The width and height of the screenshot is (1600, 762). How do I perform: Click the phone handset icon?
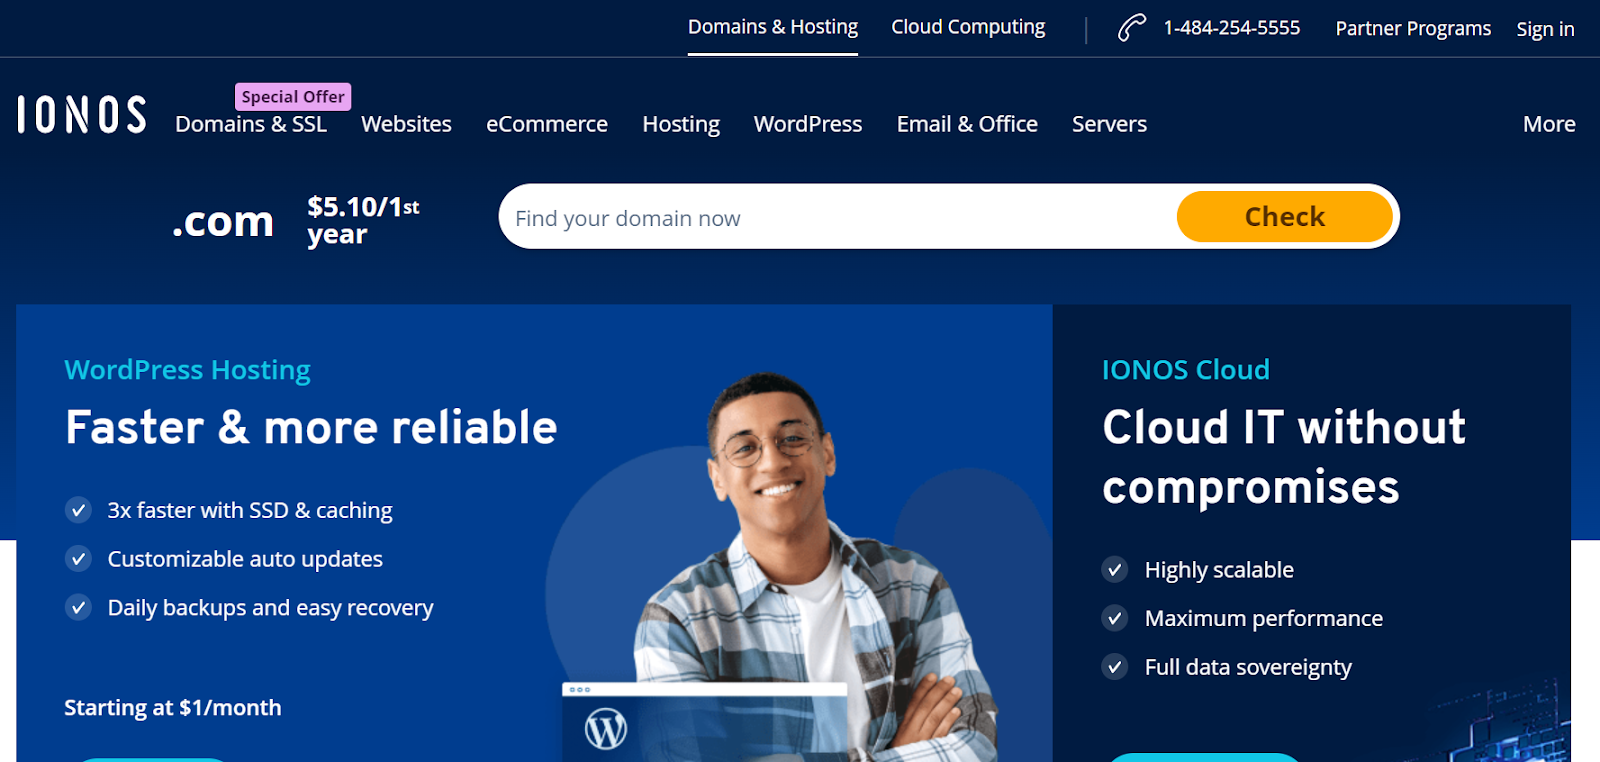1131,28
